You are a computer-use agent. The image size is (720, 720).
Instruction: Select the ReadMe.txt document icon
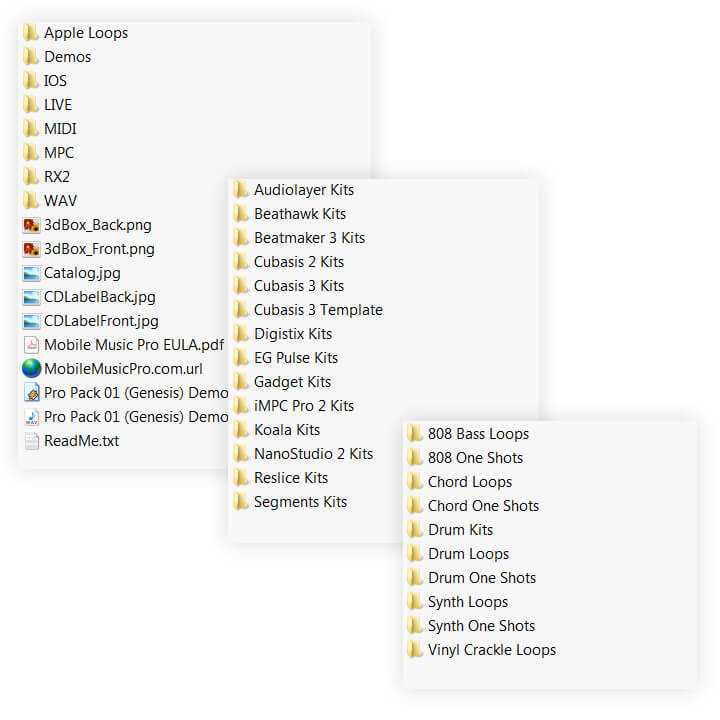click(x=31, y=441)
